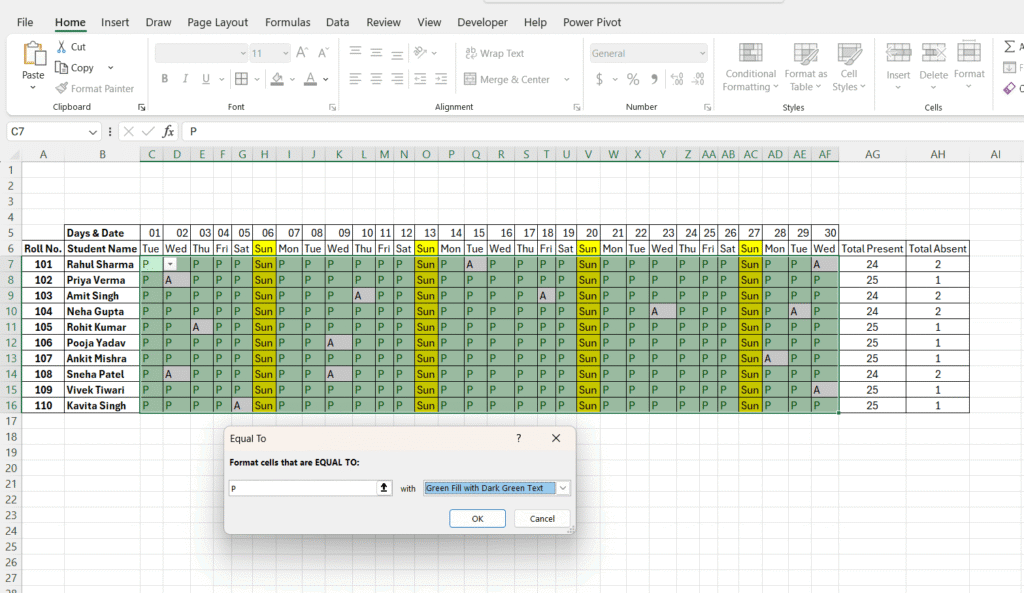
Task: Select the Rahul Sharma name cell
Action: 103,264
